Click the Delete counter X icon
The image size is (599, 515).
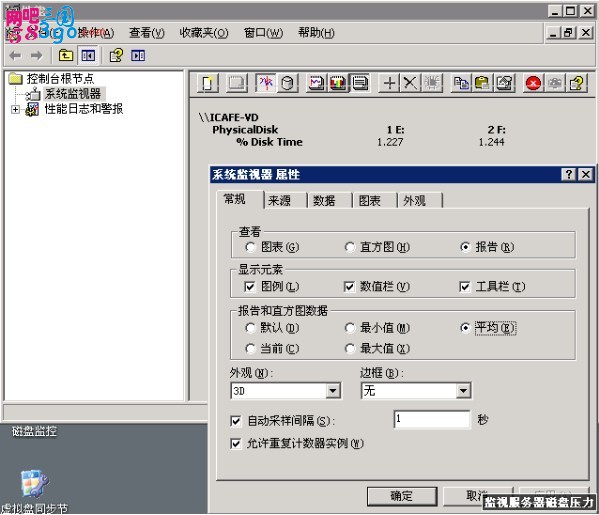(x=410, y=83)
